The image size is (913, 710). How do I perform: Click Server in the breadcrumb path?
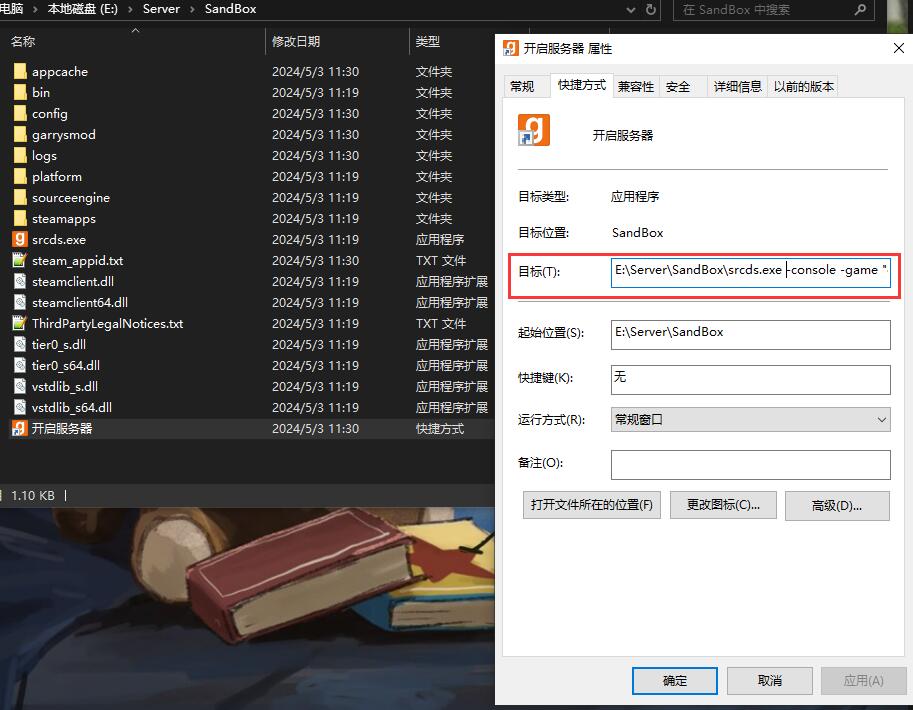pyautogui.click(x=161, y=9)
